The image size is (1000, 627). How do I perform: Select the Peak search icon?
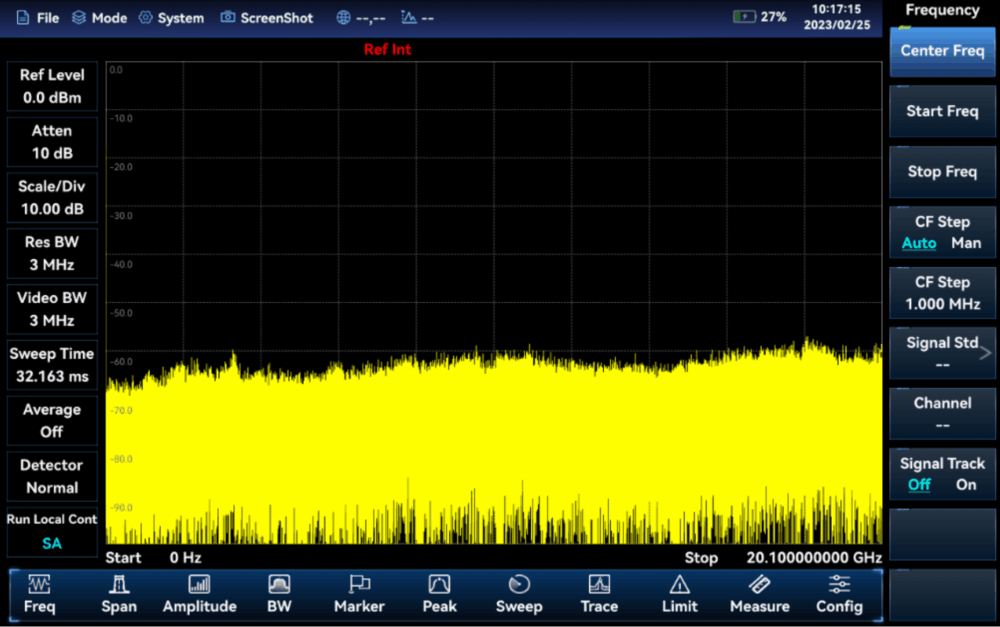tap(439, 585)
